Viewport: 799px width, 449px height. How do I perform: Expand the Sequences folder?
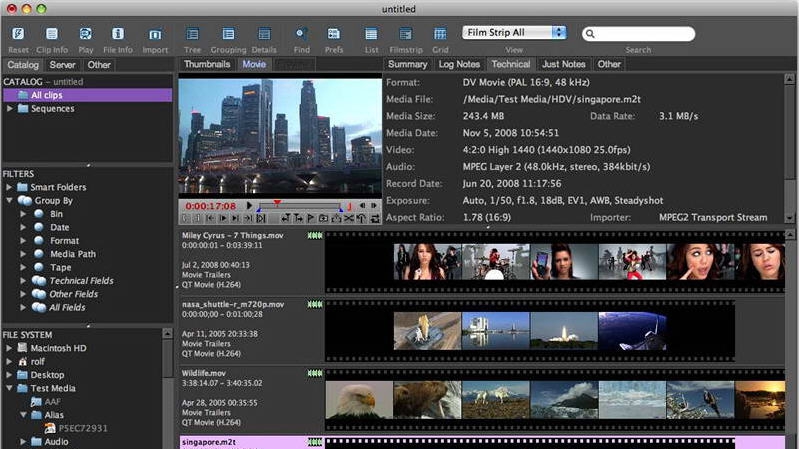click(10, 109)
